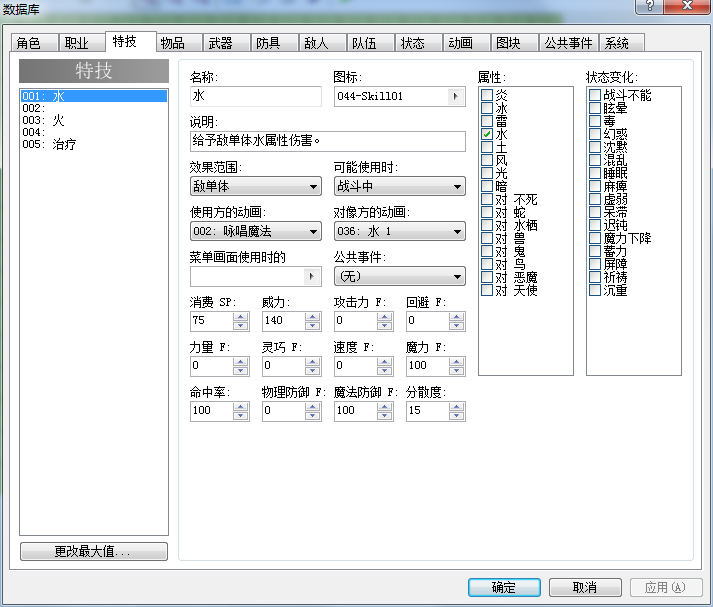Decrease 灵巧 F with down arrow
Image resolution: width=713 pixels, height=607 pixels.
312,371
